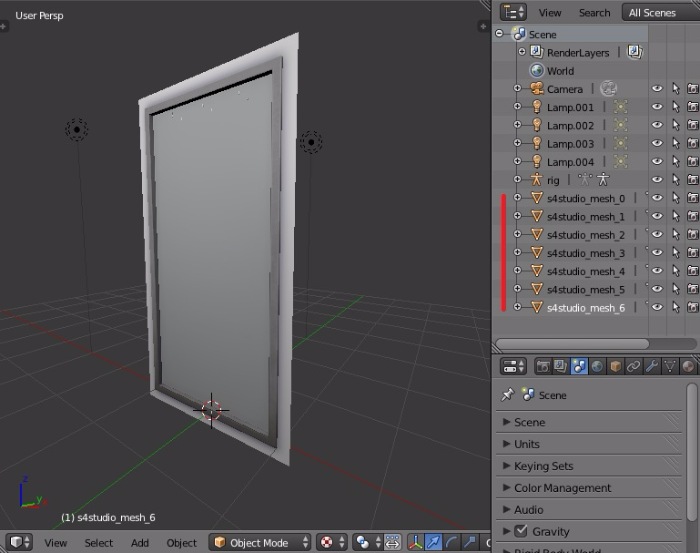Click the outliner horizontal scrollbar
Screen dimensions: 700x553
572,343
